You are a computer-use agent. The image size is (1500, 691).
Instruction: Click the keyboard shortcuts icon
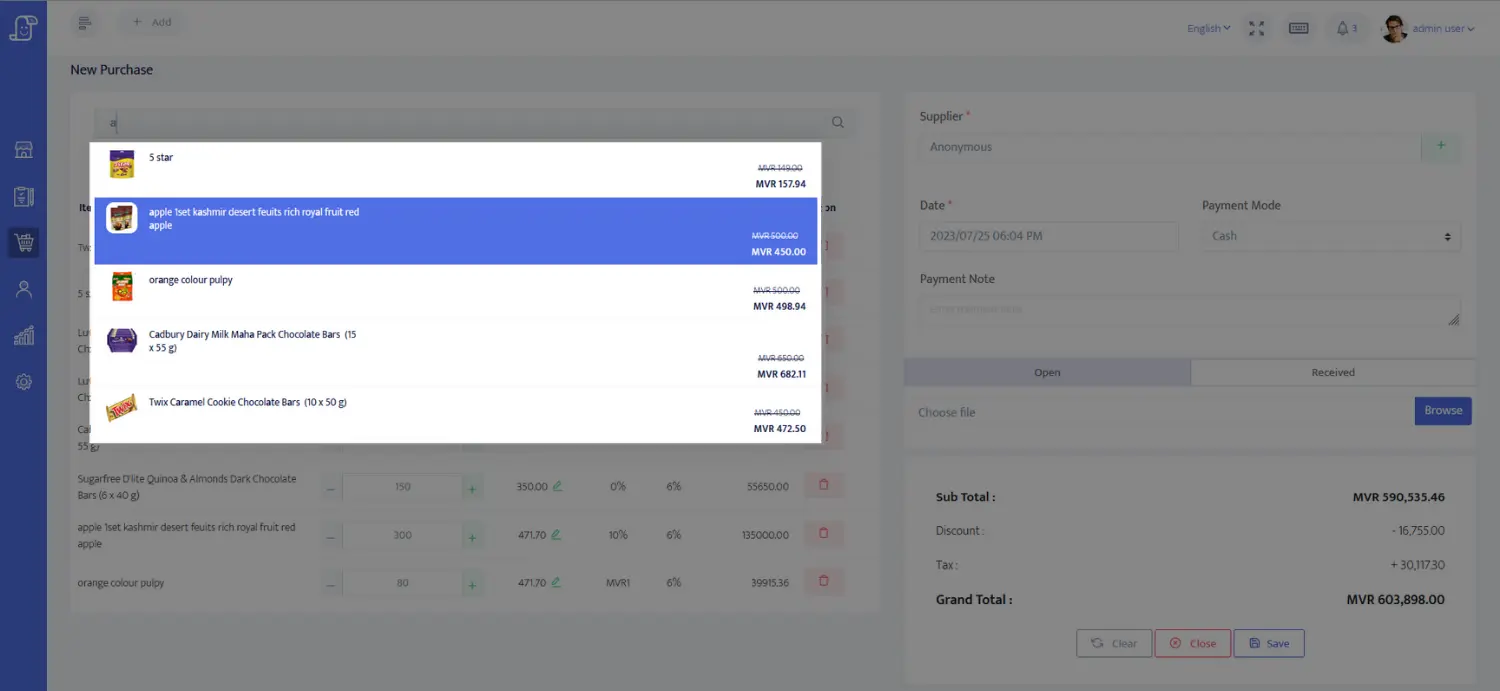coord(1299,28)
